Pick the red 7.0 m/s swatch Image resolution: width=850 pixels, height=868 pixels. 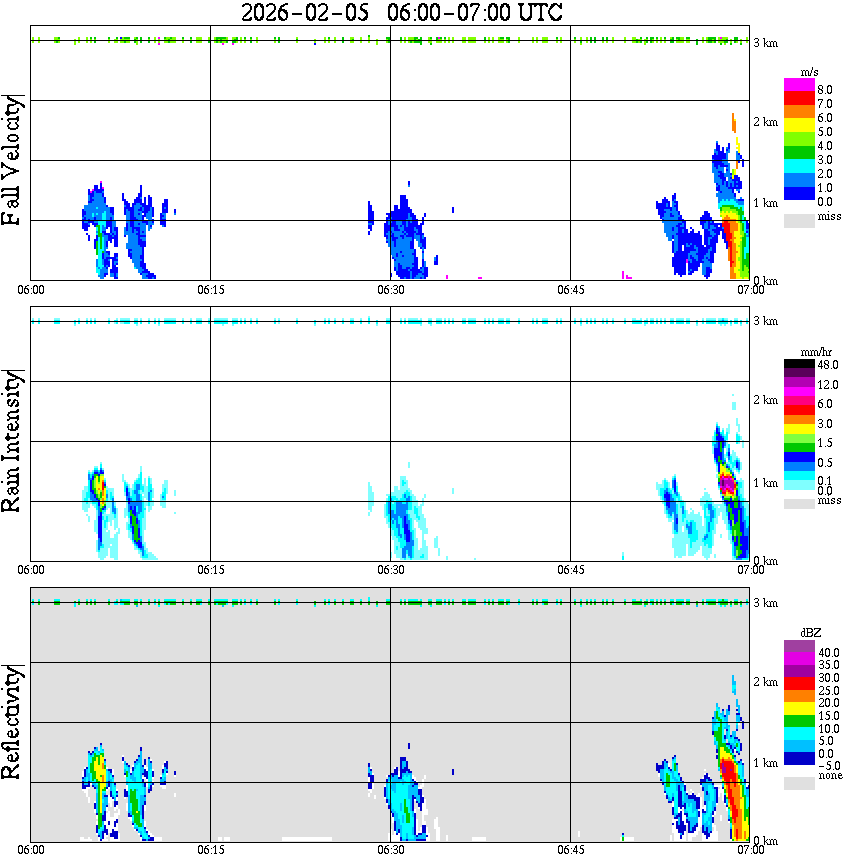799,99
